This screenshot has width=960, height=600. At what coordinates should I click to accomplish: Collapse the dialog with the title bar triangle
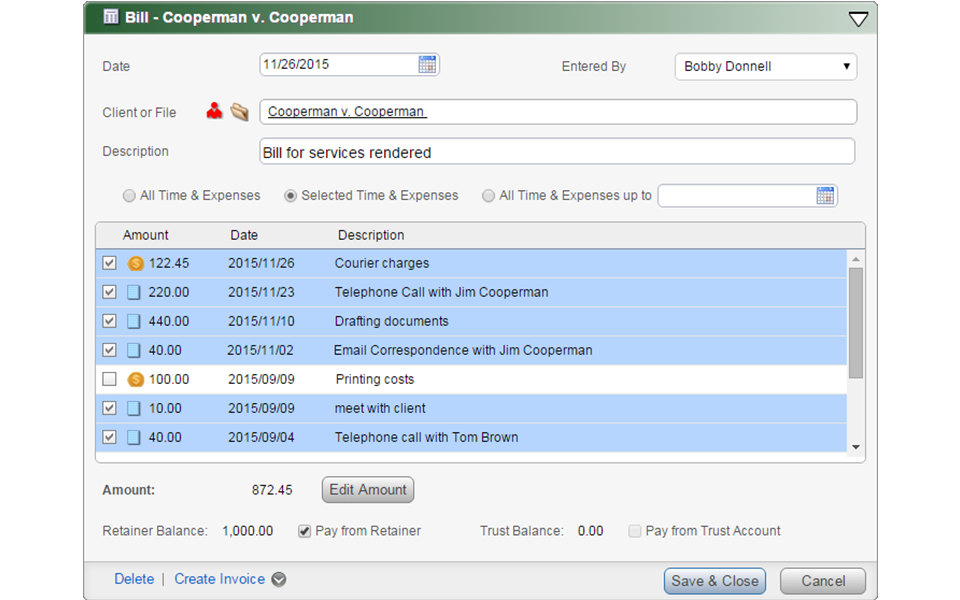858,19
